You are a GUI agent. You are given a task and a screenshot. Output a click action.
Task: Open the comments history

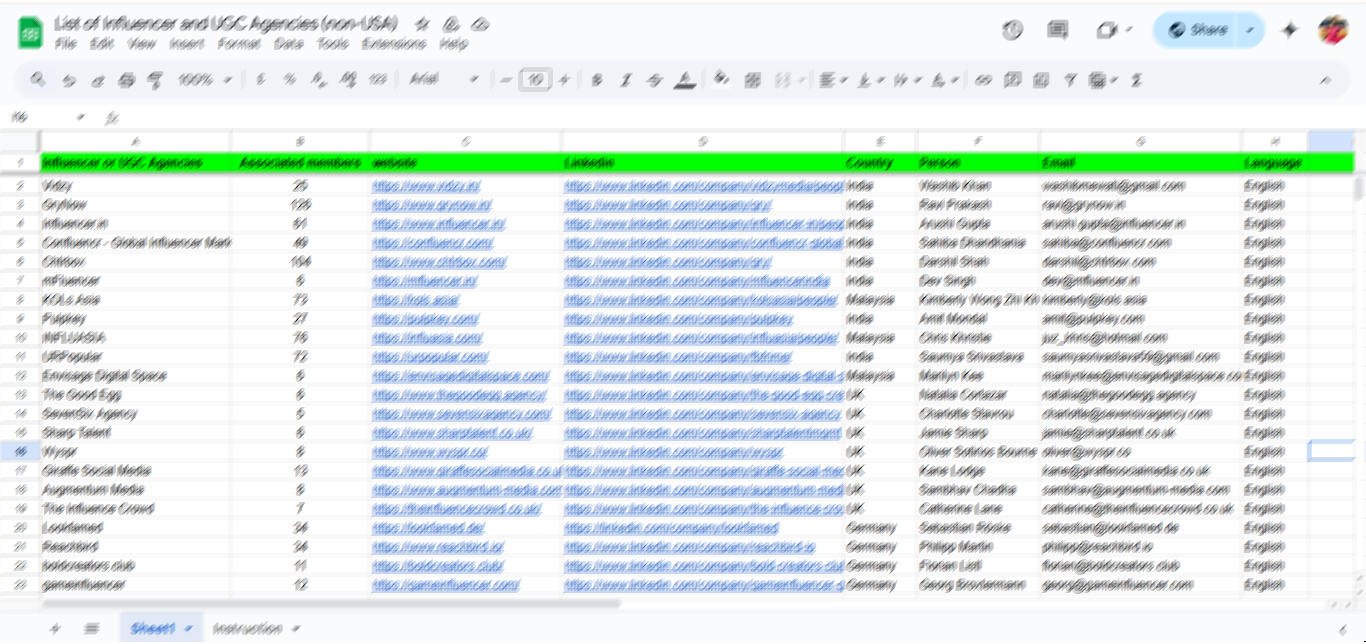pos(1057,30)
